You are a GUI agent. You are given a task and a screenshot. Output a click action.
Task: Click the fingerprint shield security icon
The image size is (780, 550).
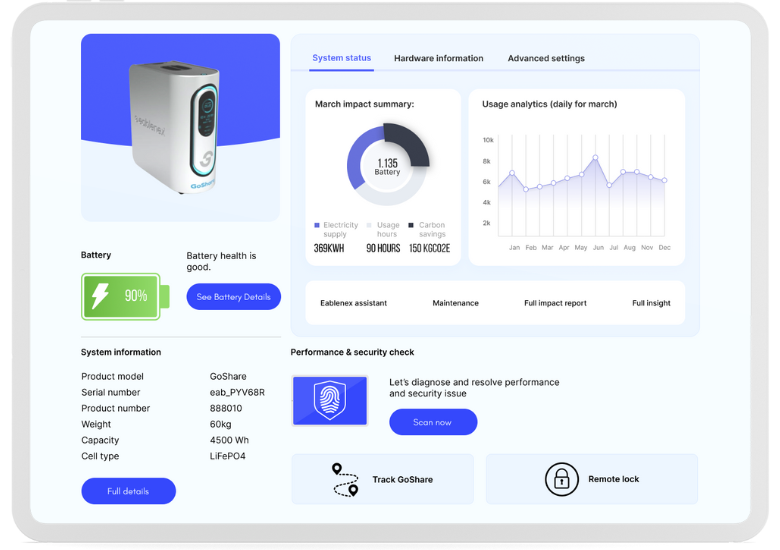point(330,400)
